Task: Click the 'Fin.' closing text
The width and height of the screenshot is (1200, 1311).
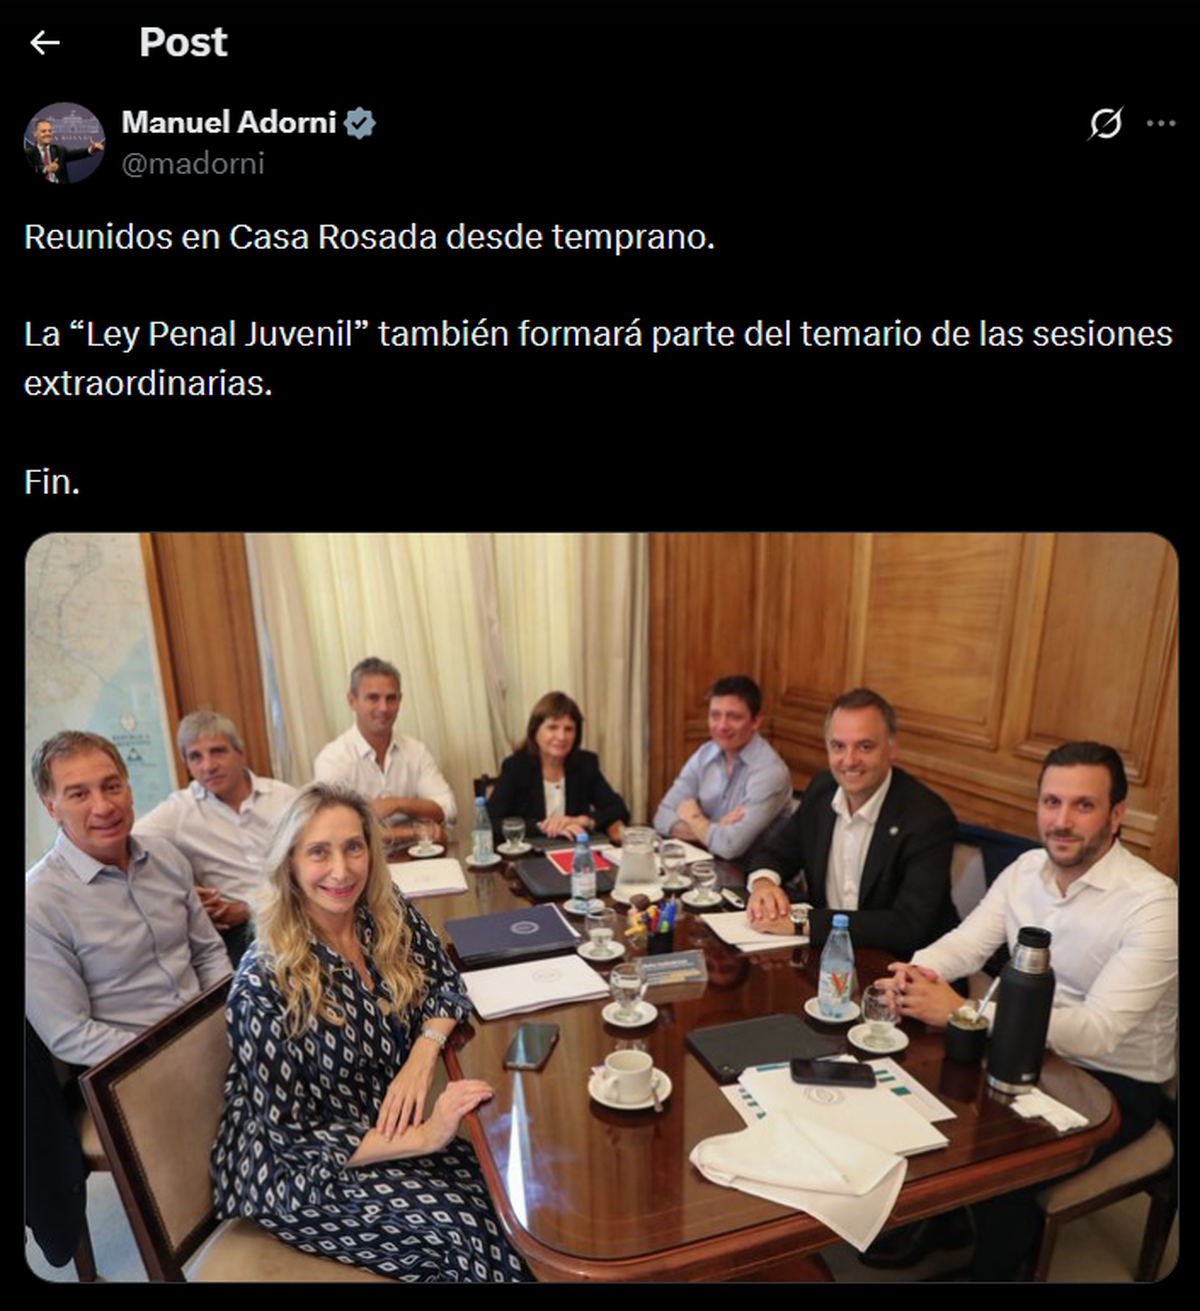Action: [52, 482]
